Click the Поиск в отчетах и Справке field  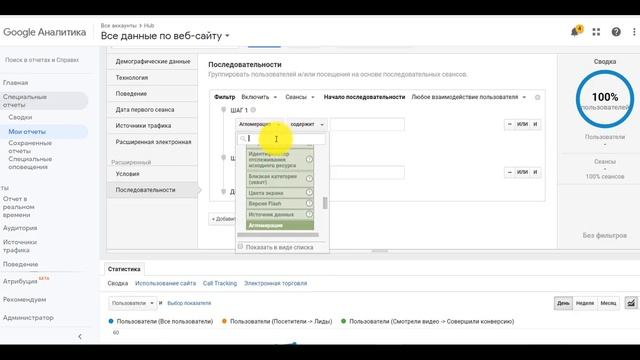click(42, 60)
